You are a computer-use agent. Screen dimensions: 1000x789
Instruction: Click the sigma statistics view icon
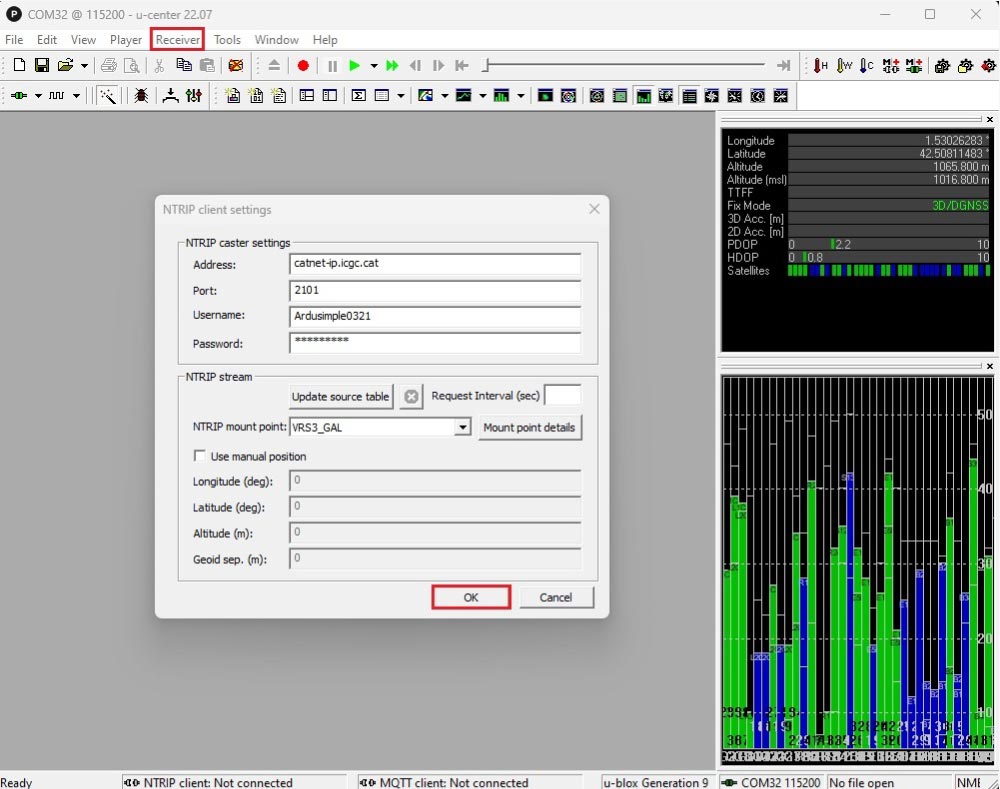[359, 96]
